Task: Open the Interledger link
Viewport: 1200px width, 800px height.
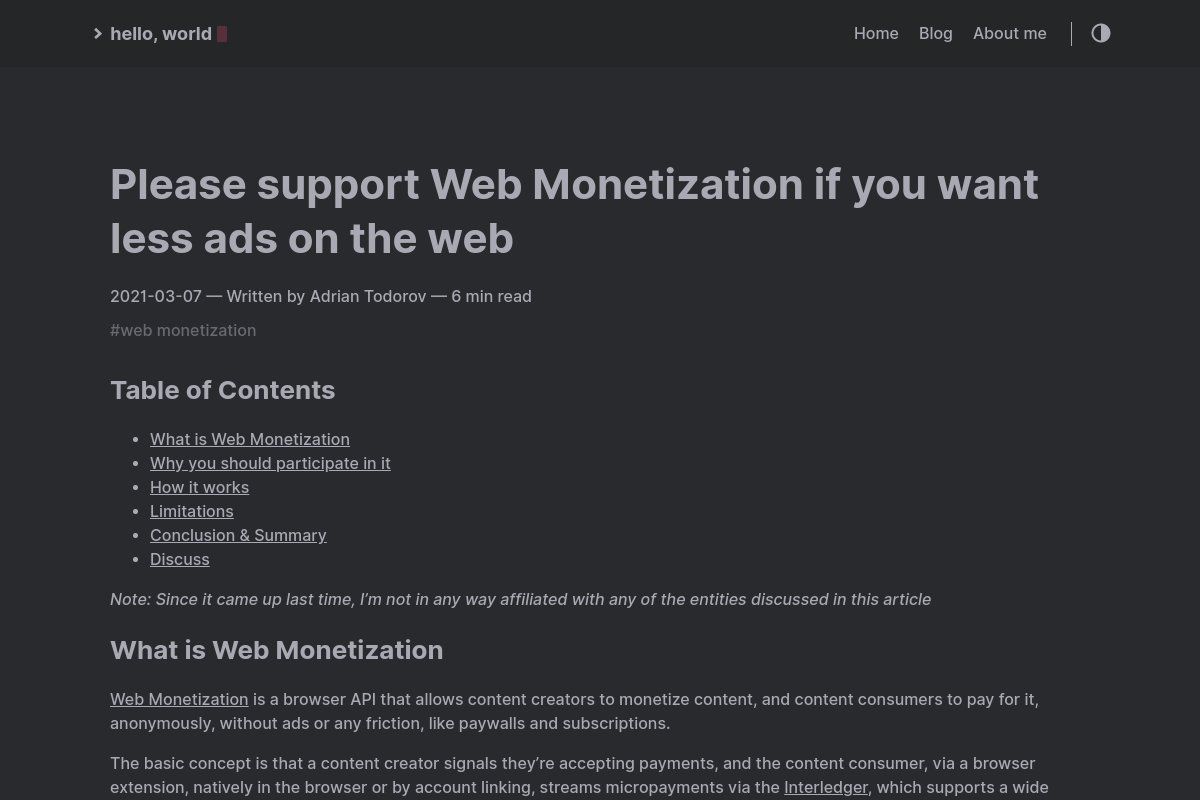Action: coord(826,787)
